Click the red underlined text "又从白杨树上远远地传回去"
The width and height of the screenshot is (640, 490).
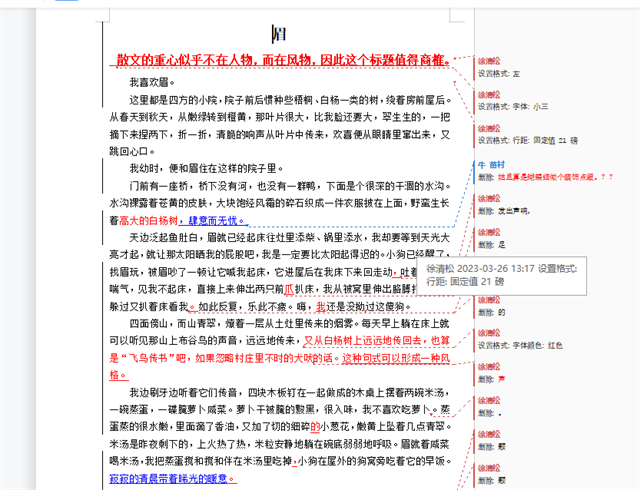pos(362,341)
